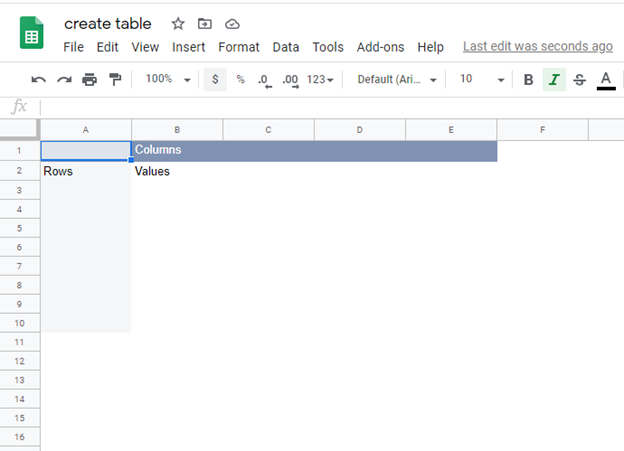Open Last edit was seconds ago link
Viewport: 624px width, 451px height.
click(x=538, y=47)
